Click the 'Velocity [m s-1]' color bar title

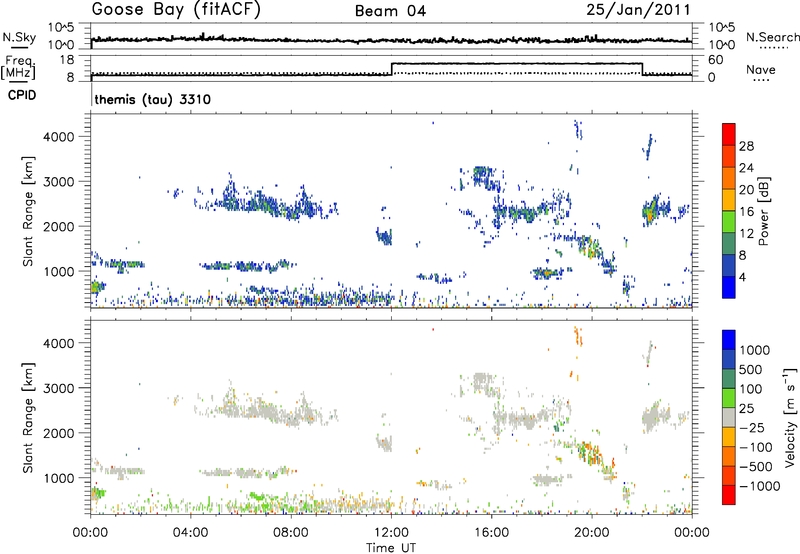tap(790, 417)
